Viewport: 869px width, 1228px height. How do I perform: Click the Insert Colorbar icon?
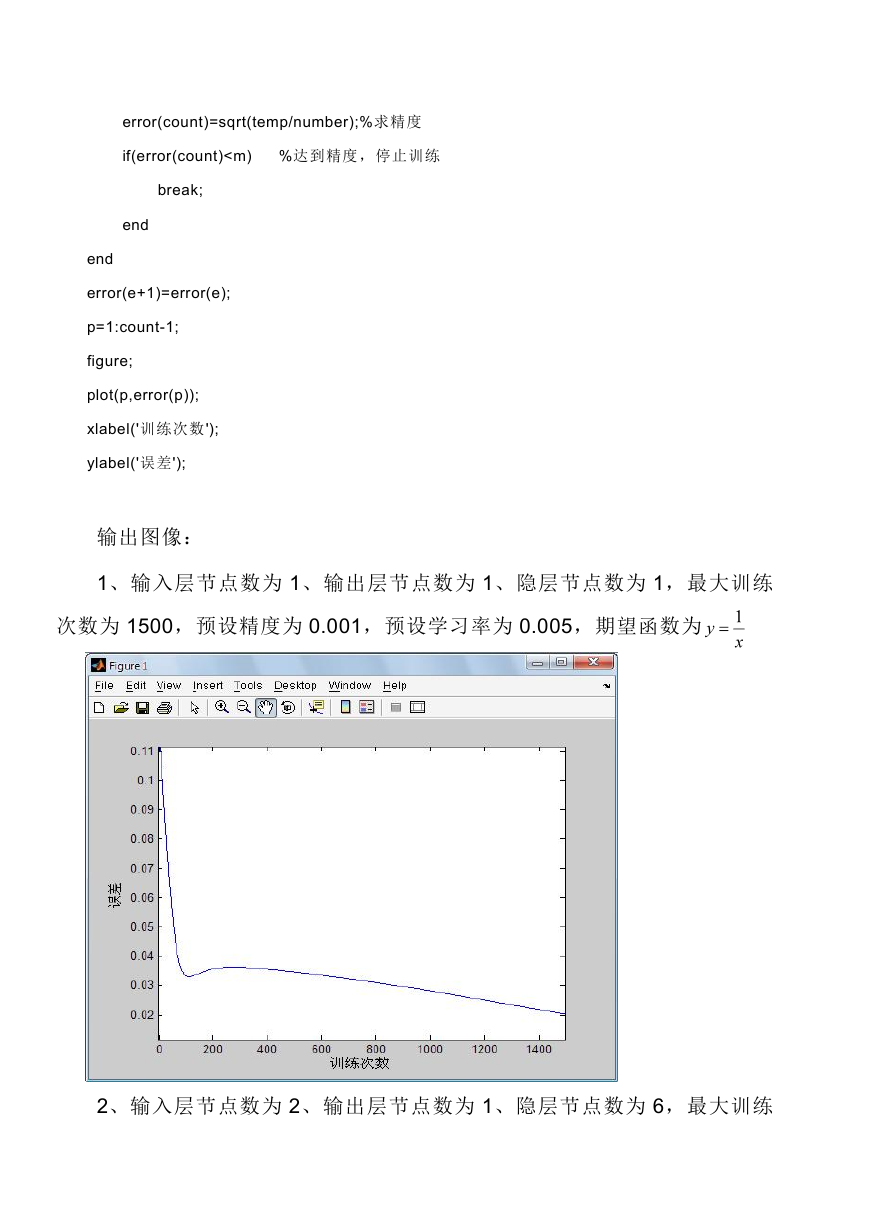point(346,707)
